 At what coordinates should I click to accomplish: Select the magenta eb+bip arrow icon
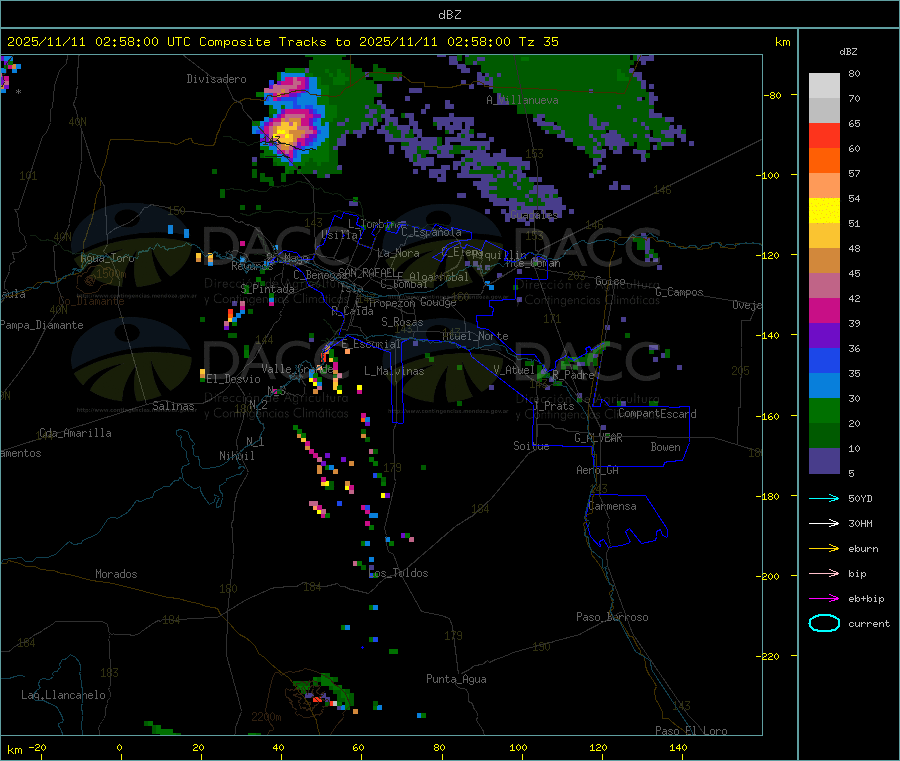[823, 598]
